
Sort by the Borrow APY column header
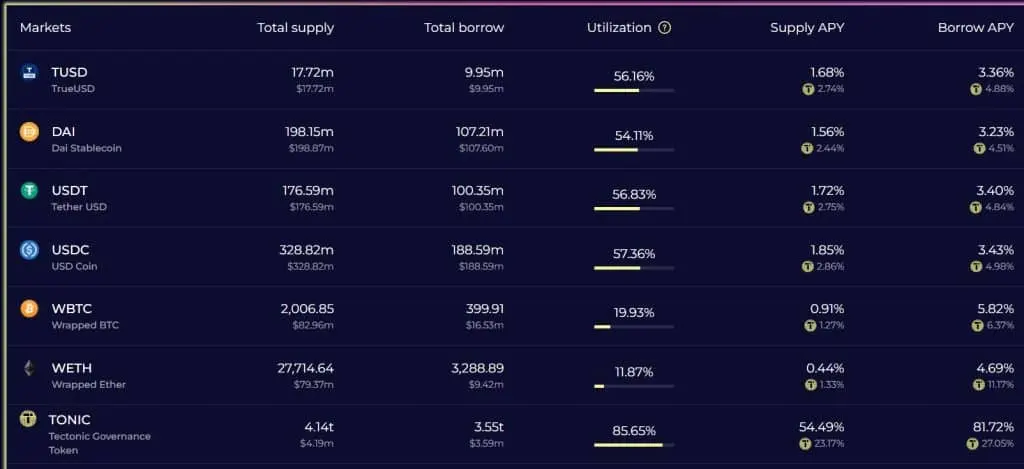(x=976, y=27)
